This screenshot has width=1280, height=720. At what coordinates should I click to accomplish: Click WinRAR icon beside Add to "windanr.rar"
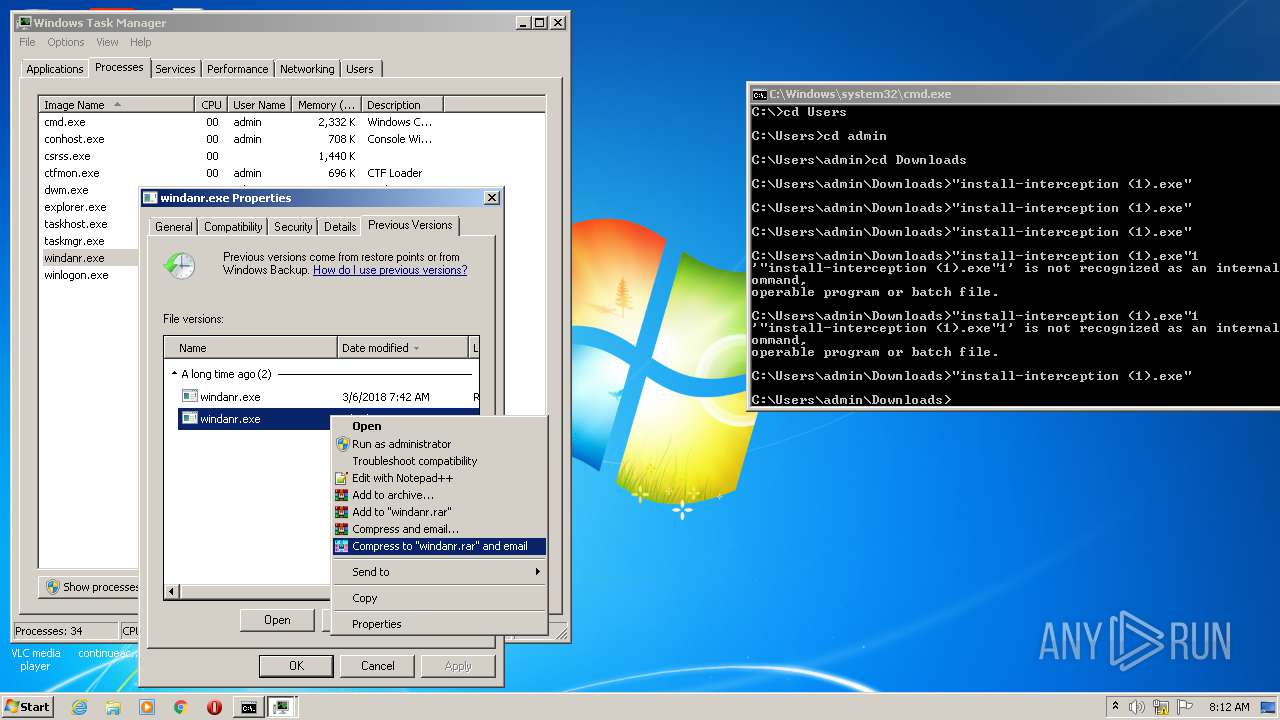(342, 512)
